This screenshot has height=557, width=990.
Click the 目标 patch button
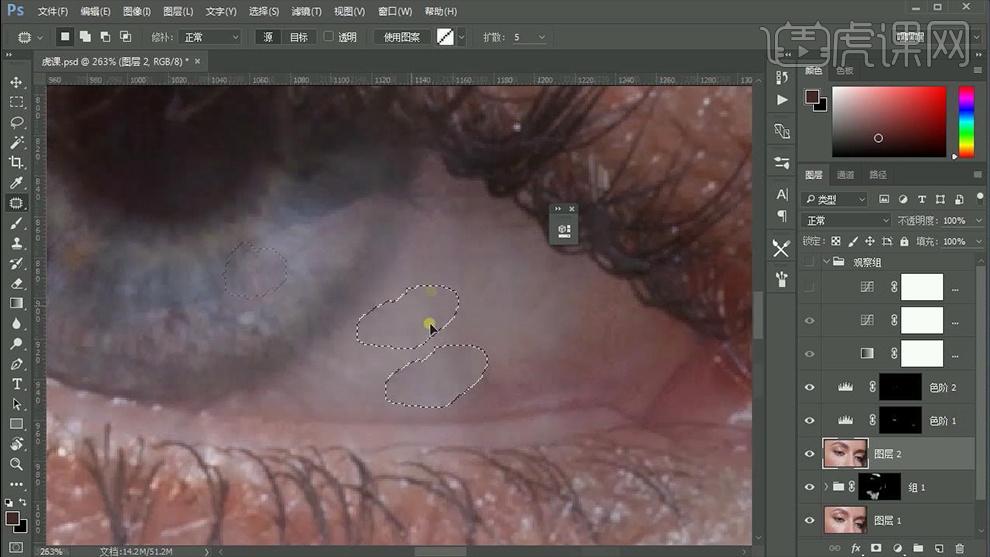(299, 37)
